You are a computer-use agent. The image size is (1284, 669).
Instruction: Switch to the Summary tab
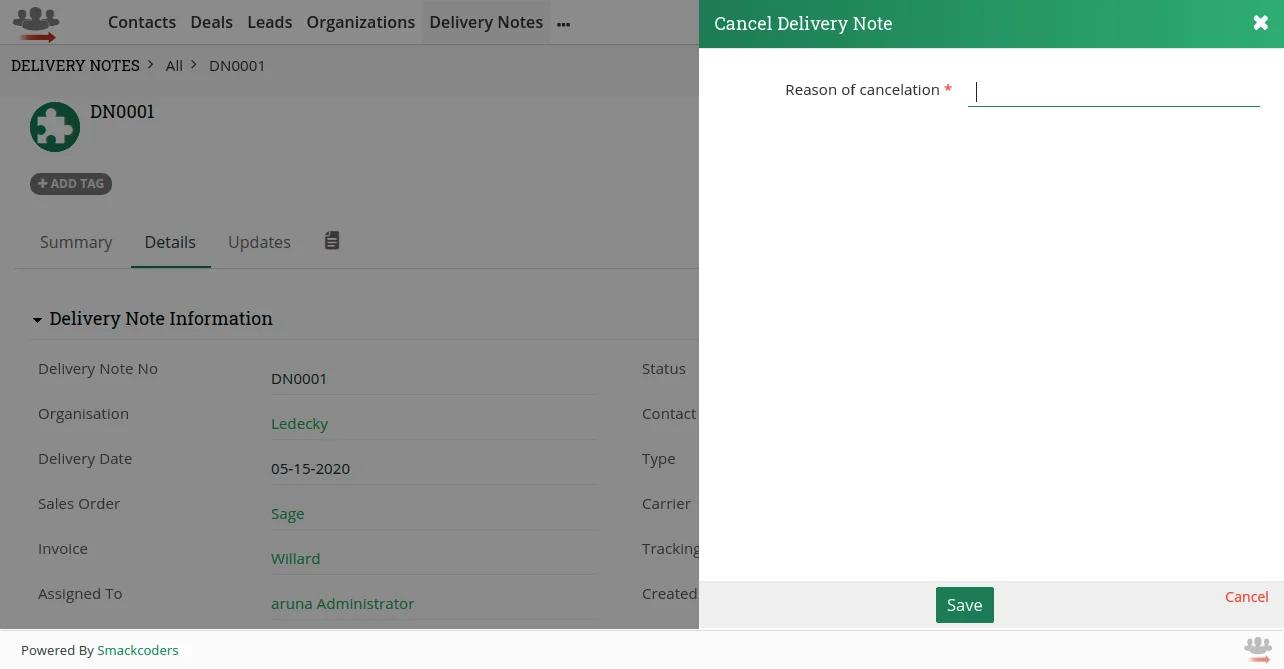tap(76, 242)
